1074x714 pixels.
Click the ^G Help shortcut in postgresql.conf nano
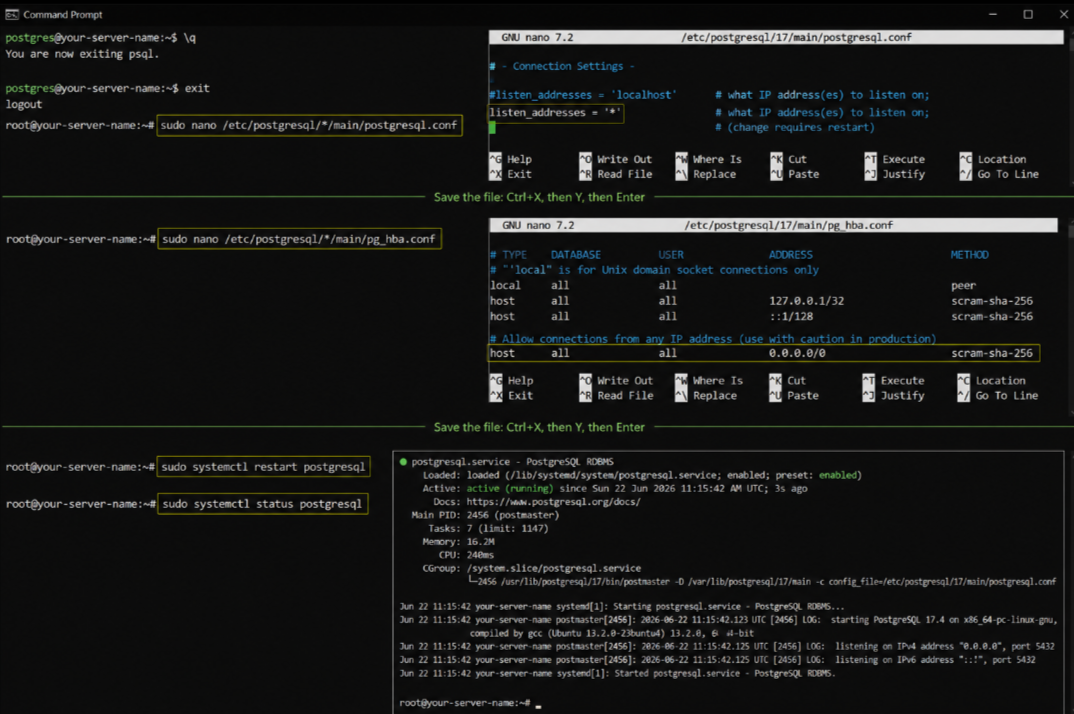coord(511,159)
